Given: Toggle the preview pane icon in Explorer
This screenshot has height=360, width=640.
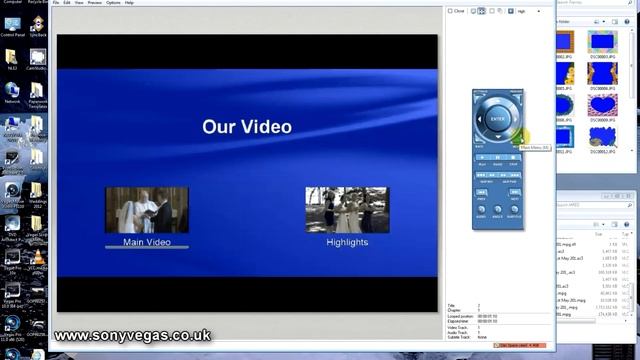Looking at the screenshot, I should click(x=615, y=21).
